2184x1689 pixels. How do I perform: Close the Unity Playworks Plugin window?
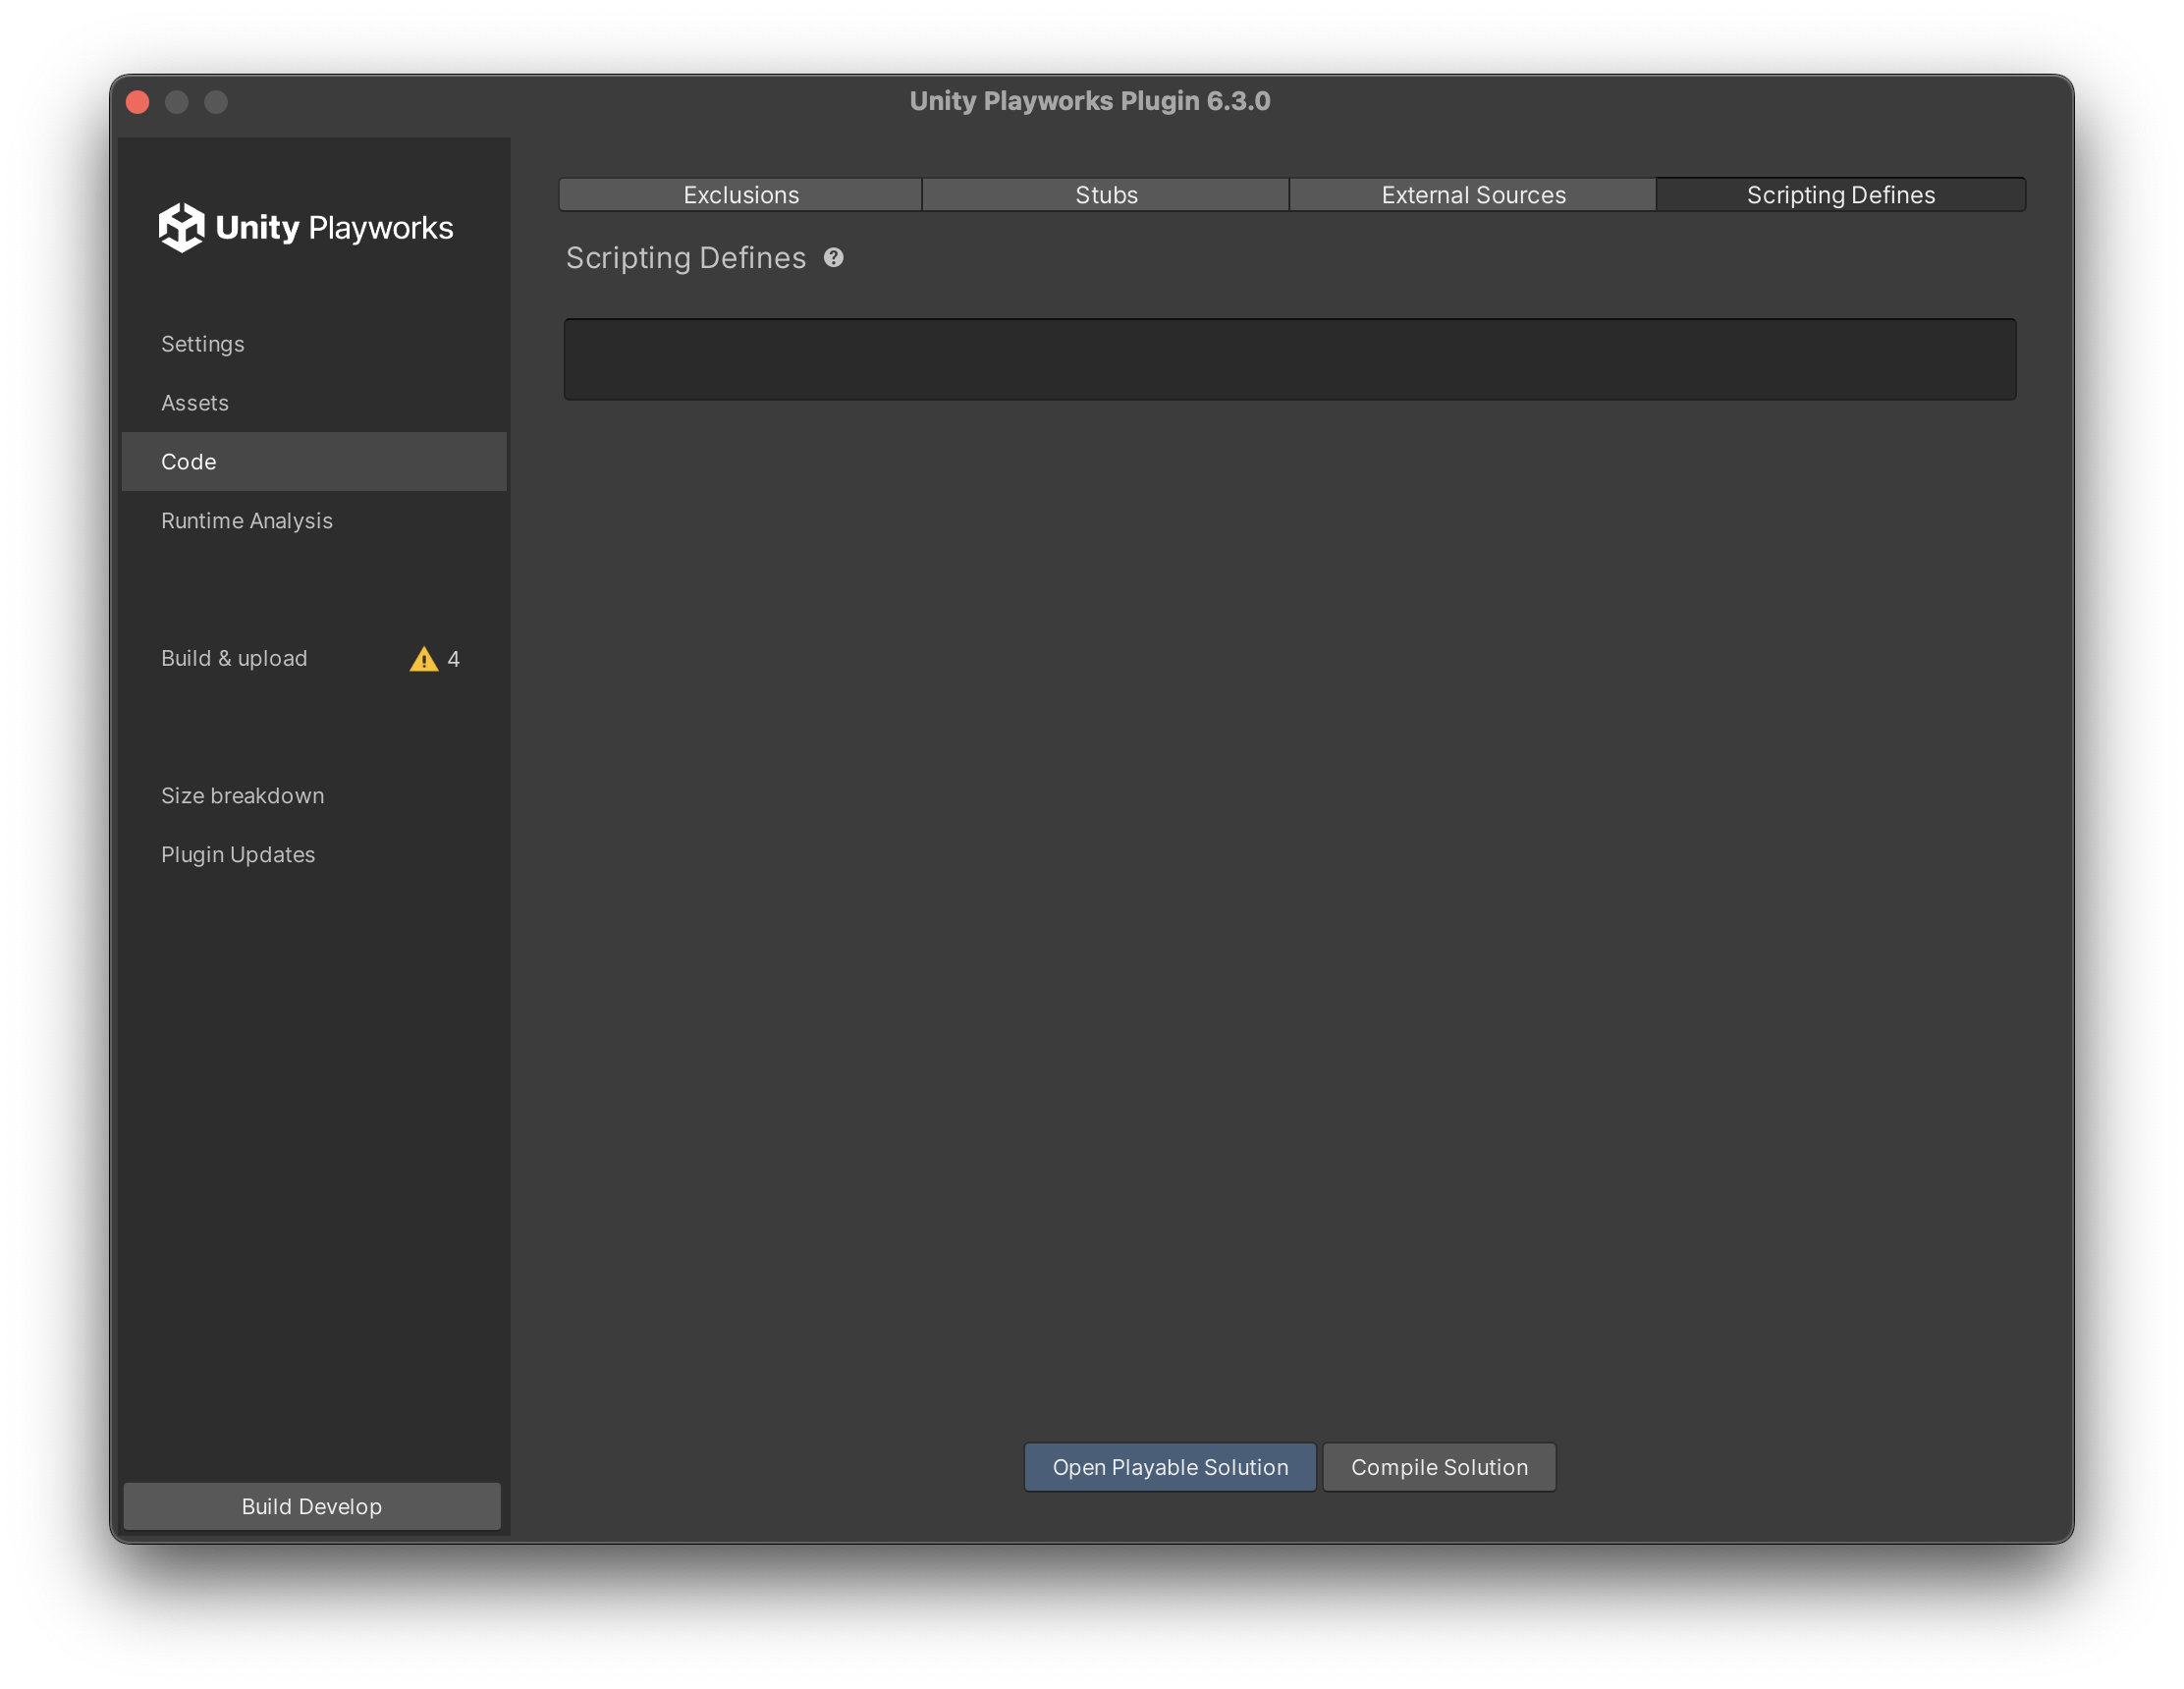[138, 102]
